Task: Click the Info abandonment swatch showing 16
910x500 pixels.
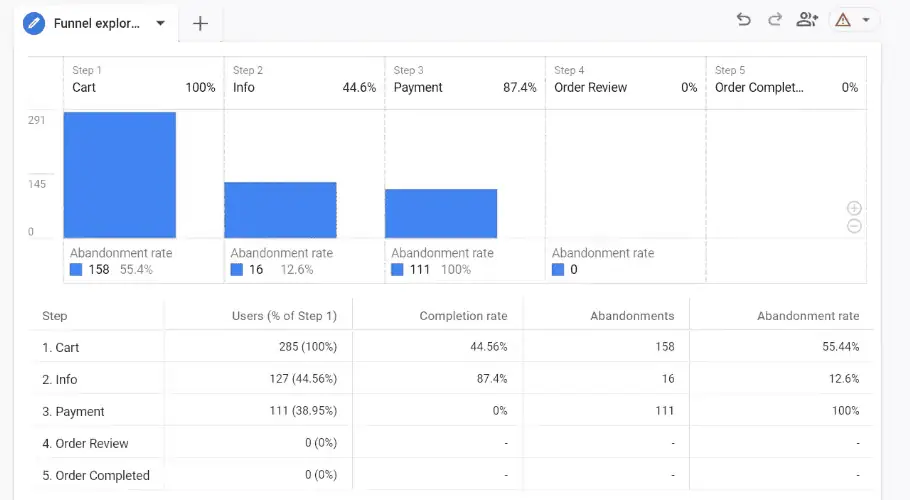Action: tap(237, 270)
